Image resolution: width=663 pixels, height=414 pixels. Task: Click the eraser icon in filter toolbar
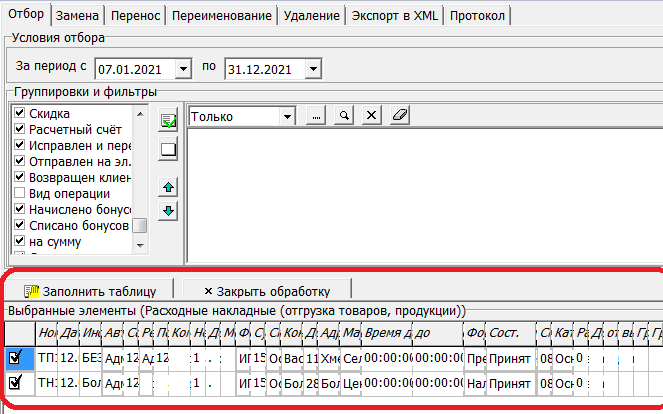[400, 116]
